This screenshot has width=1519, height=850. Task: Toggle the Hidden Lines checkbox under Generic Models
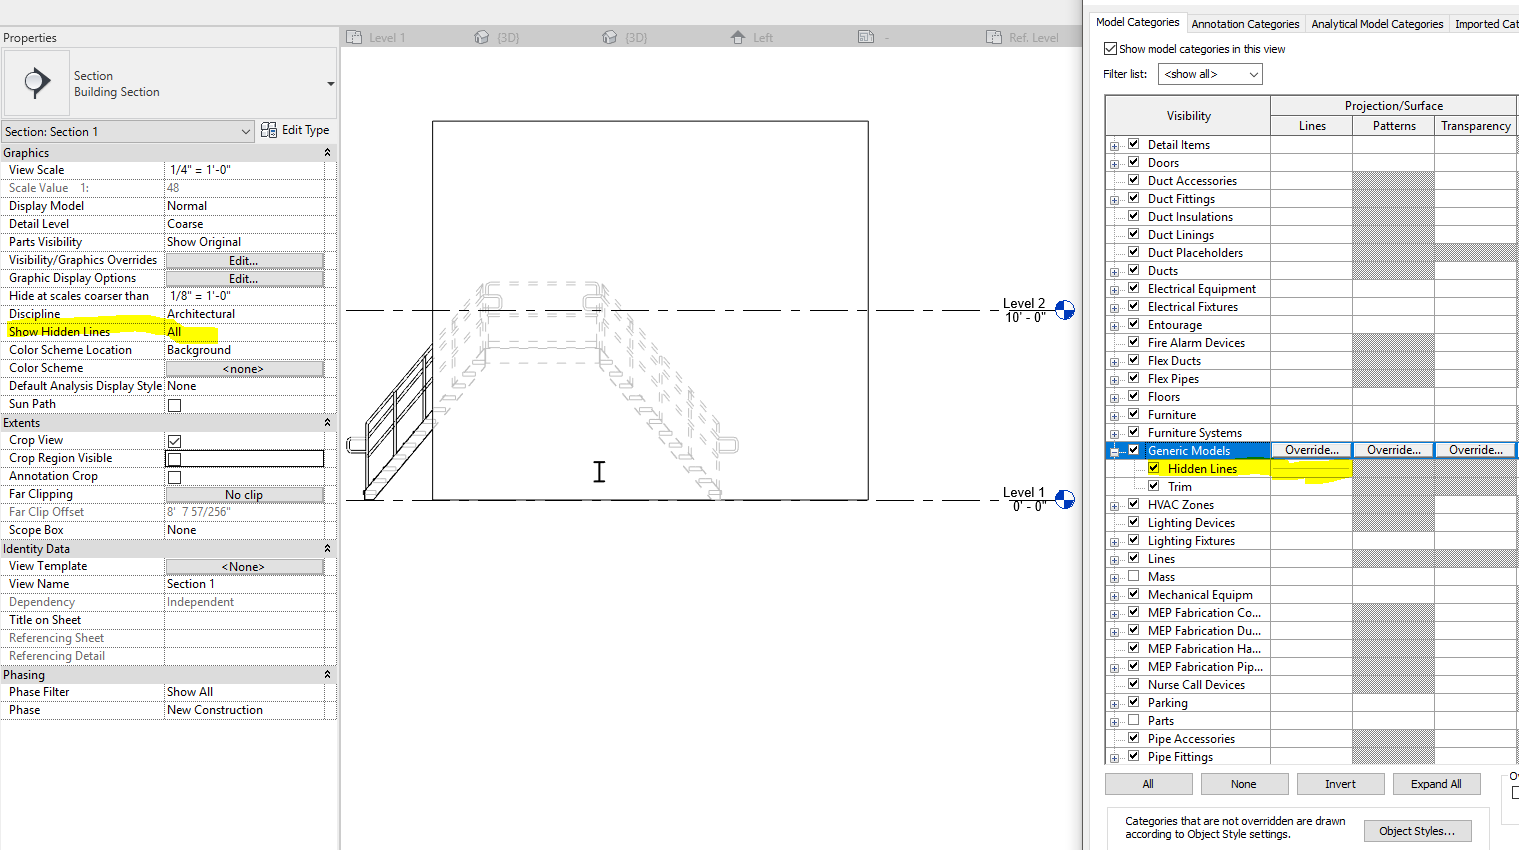click(1155, 468)
